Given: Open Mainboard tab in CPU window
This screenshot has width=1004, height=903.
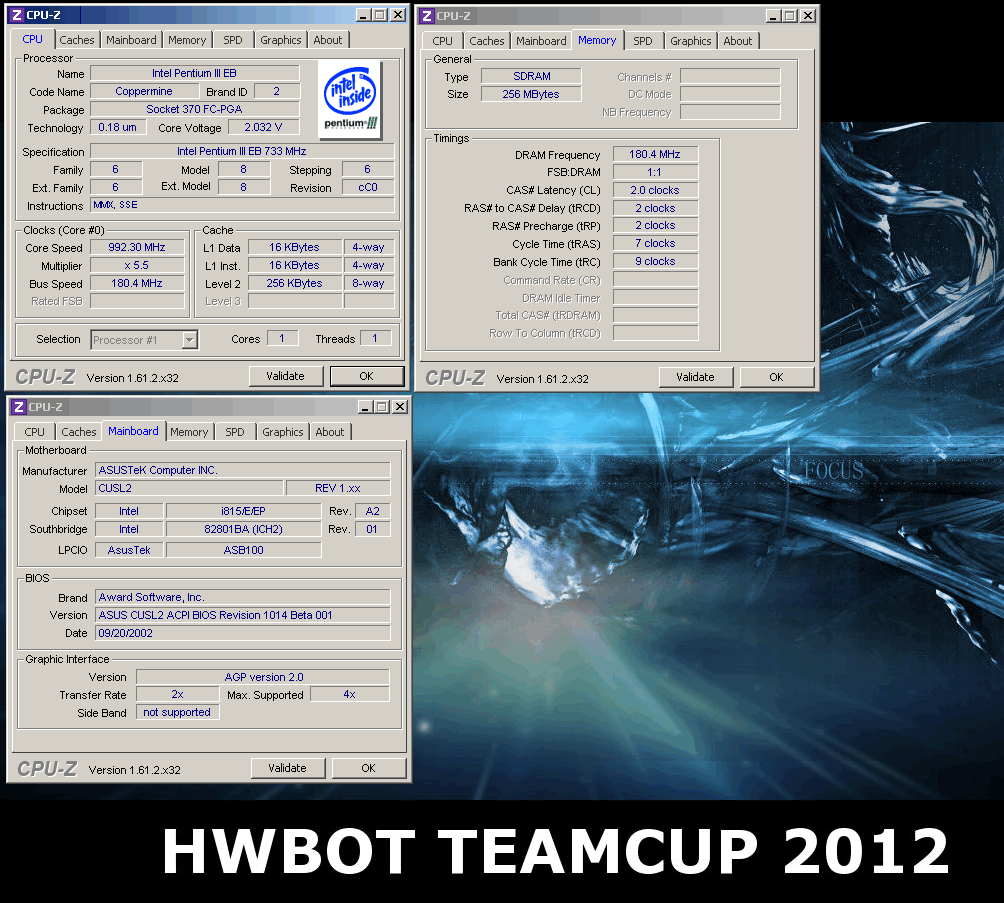Looking at the screenshot, I should click(x=131, y=40).
